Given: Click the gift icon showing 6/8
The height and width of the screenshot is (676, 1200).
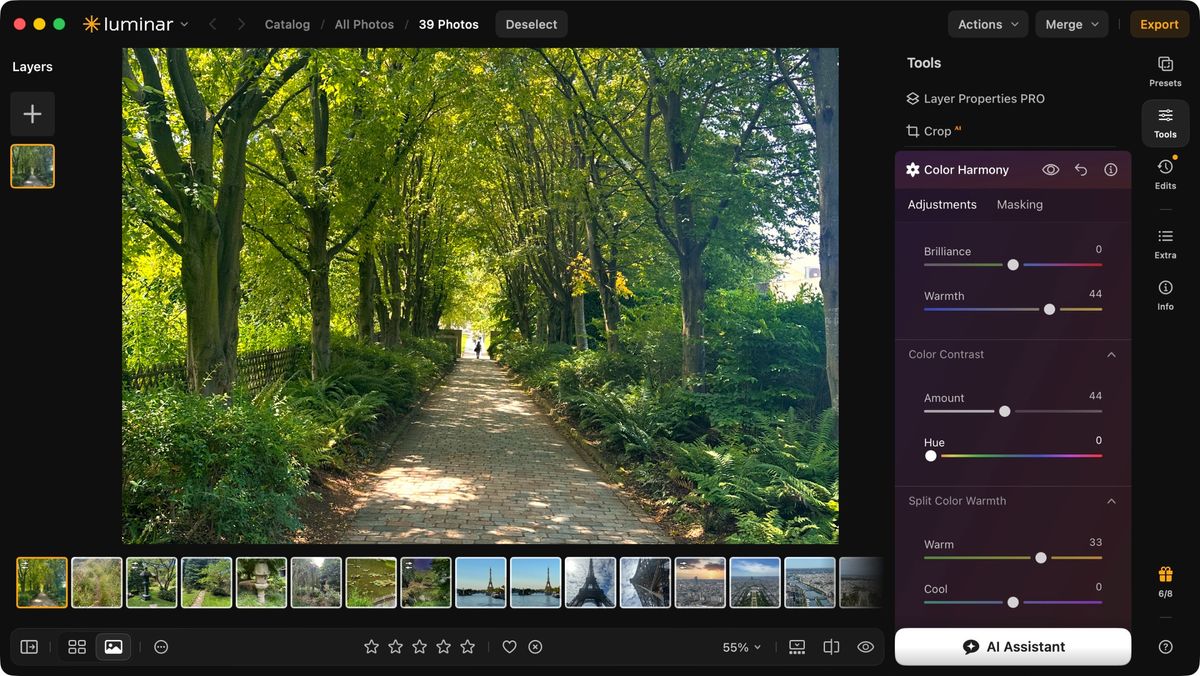Looking at the screenshot, I should click(1165, 580).
